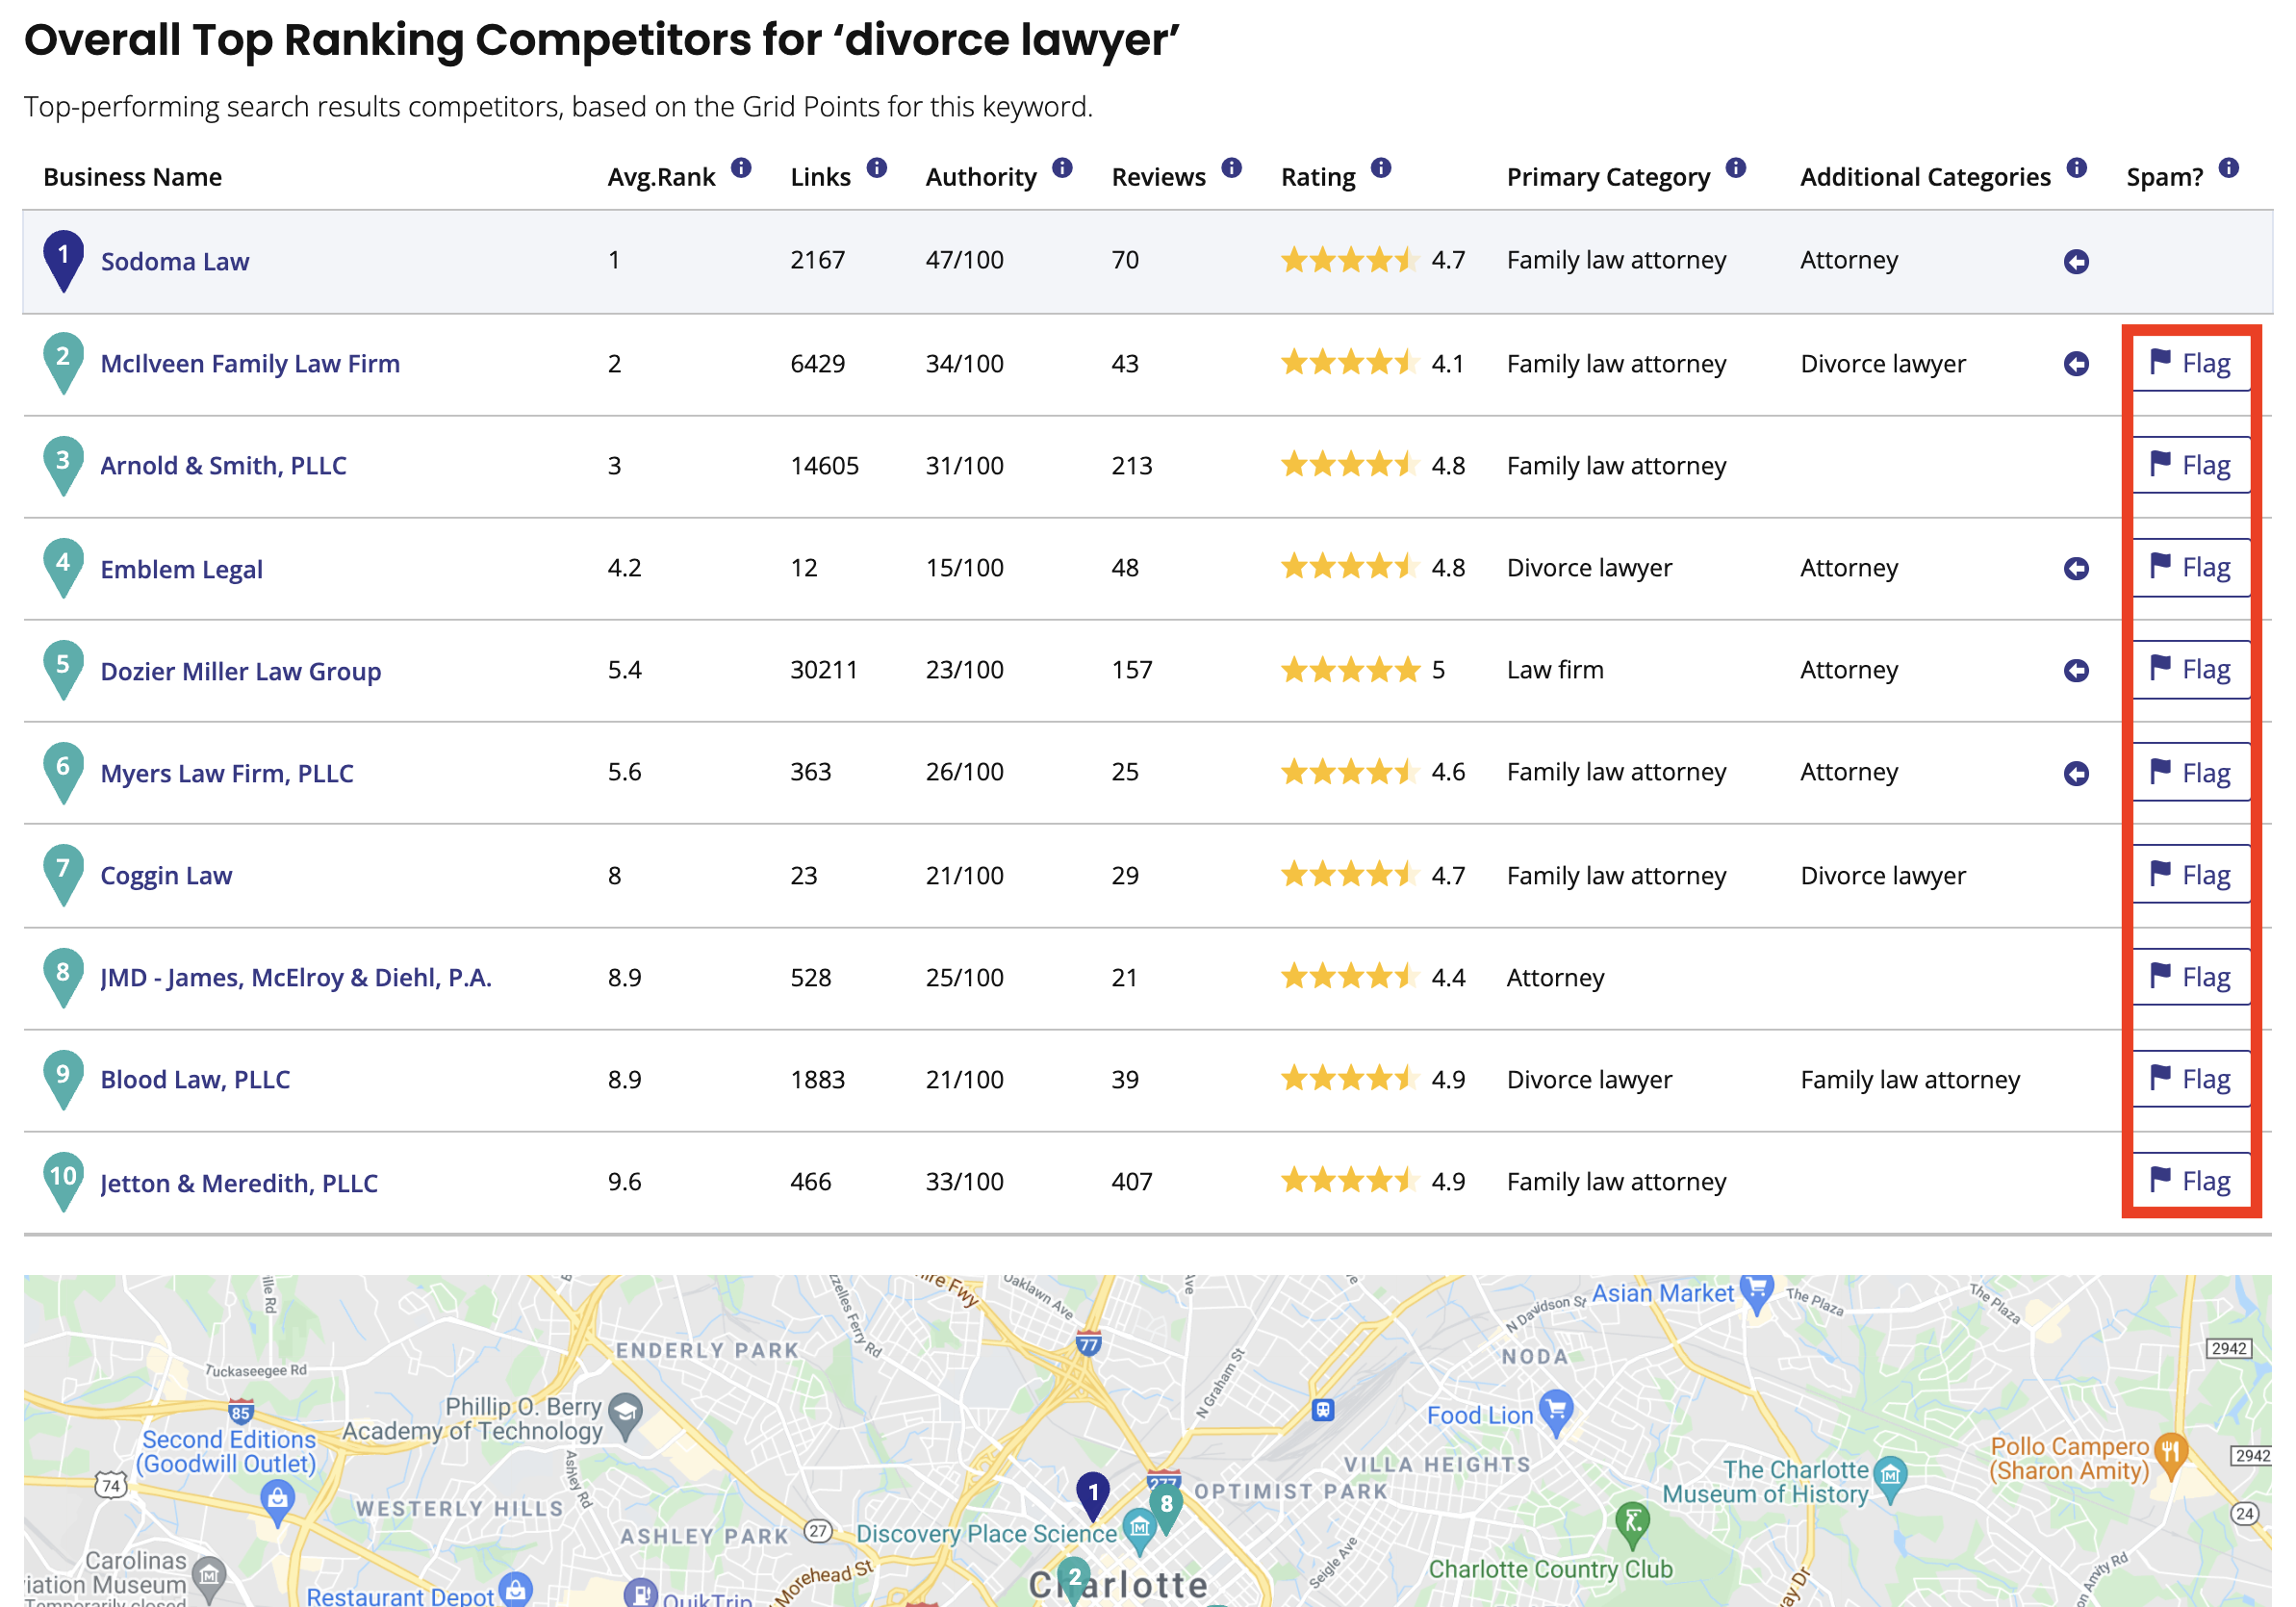
Task: Click the number 2 pin for McIlveen
Action: click(x=63, y=362)
